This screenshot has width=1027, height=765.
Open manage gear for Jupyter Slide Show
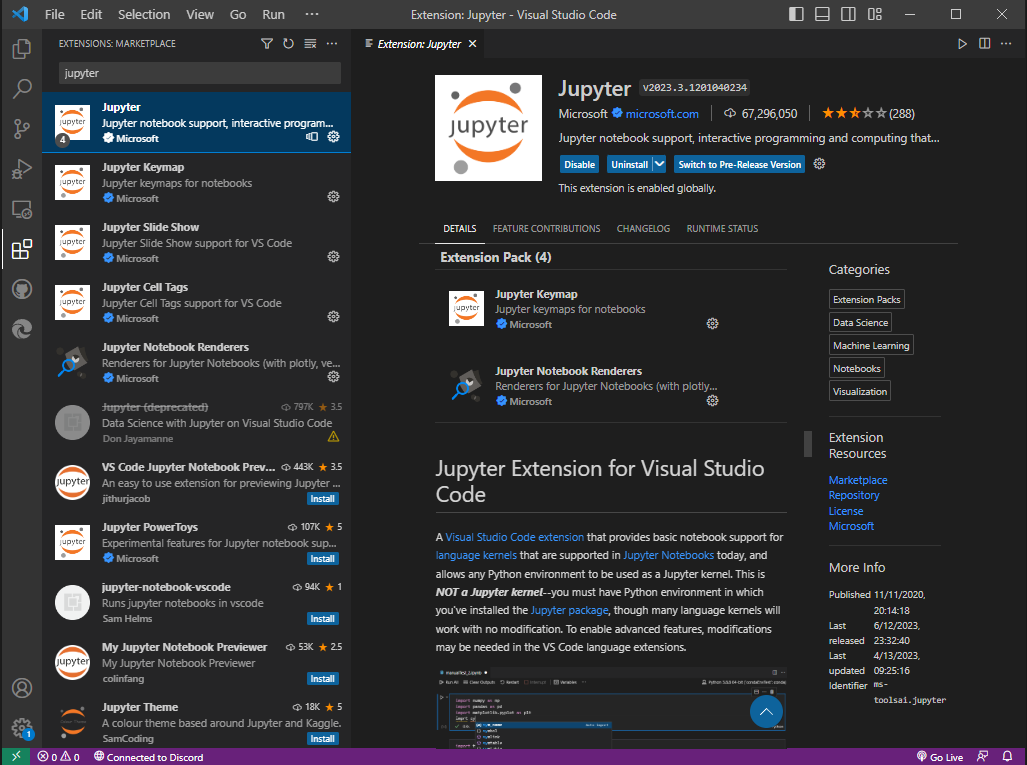tap(333, 257)
